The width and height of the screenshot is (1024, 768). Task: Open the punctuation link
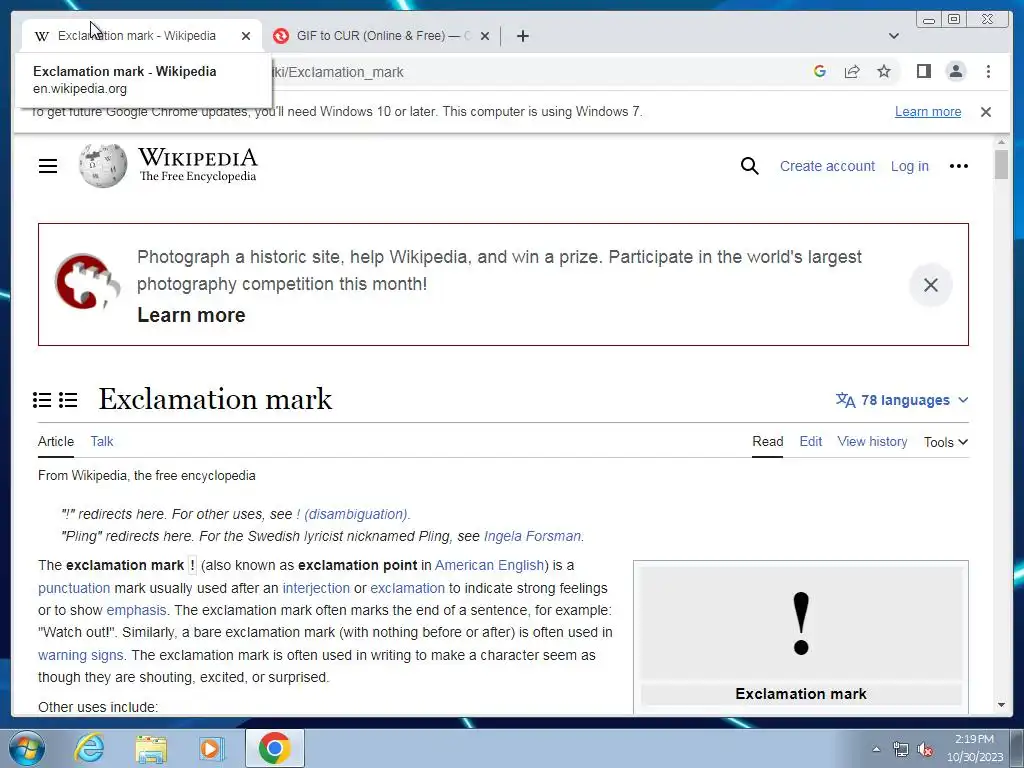click(x=74, y=588)
